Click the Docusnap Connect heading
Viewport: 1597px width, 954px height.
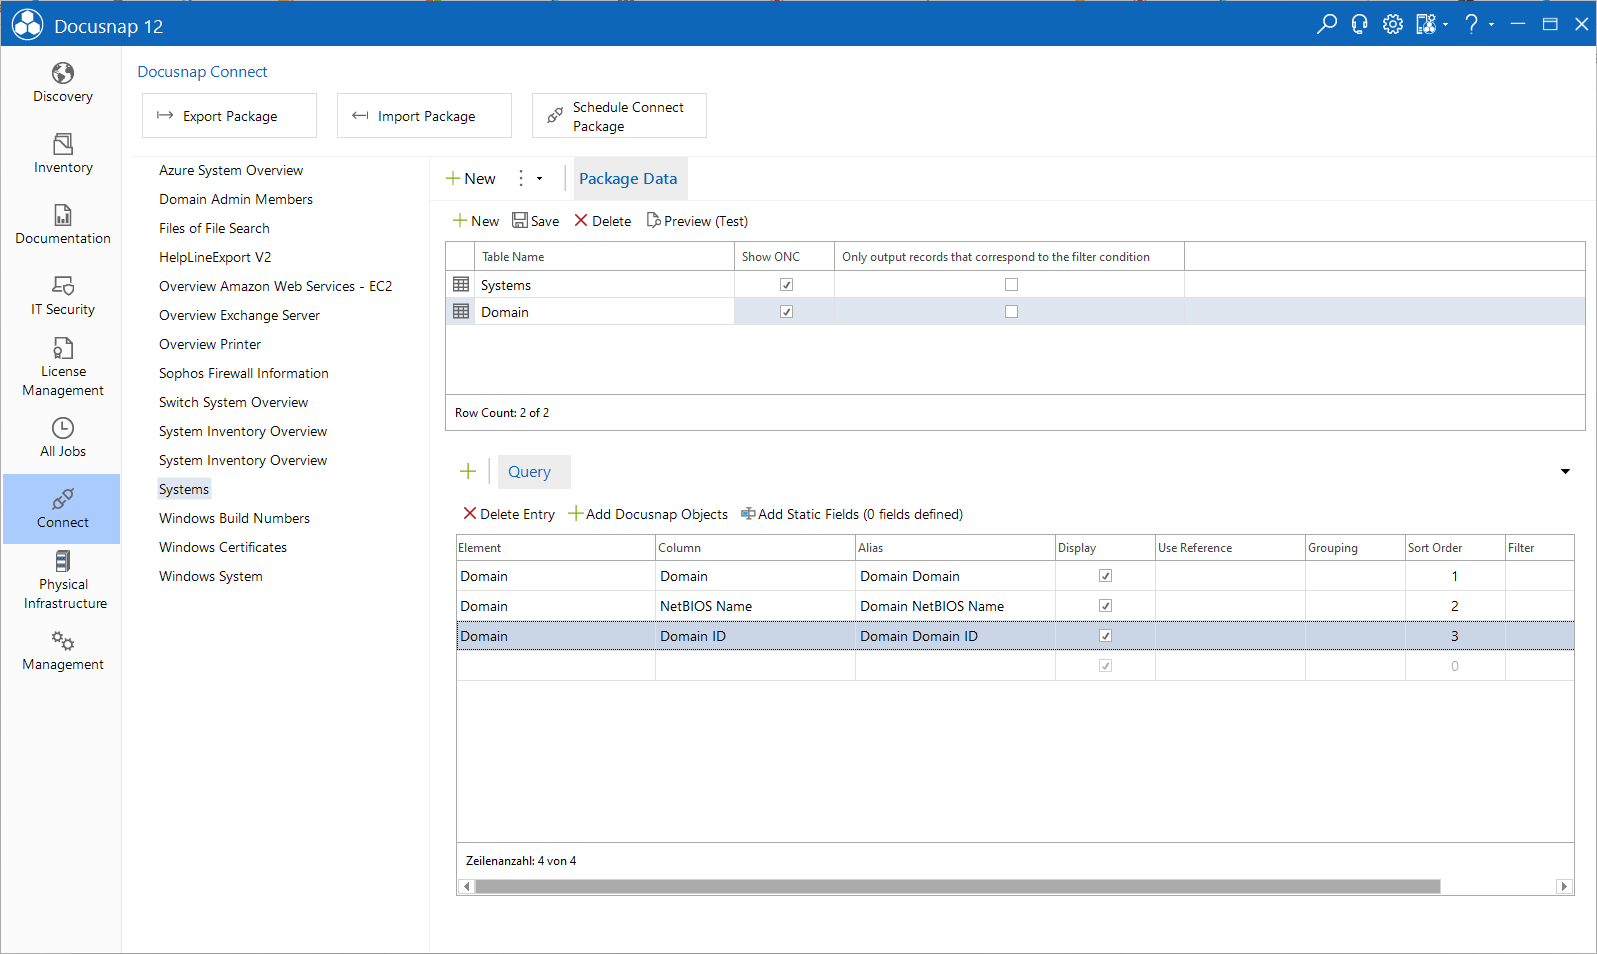[x=202, y=72]
